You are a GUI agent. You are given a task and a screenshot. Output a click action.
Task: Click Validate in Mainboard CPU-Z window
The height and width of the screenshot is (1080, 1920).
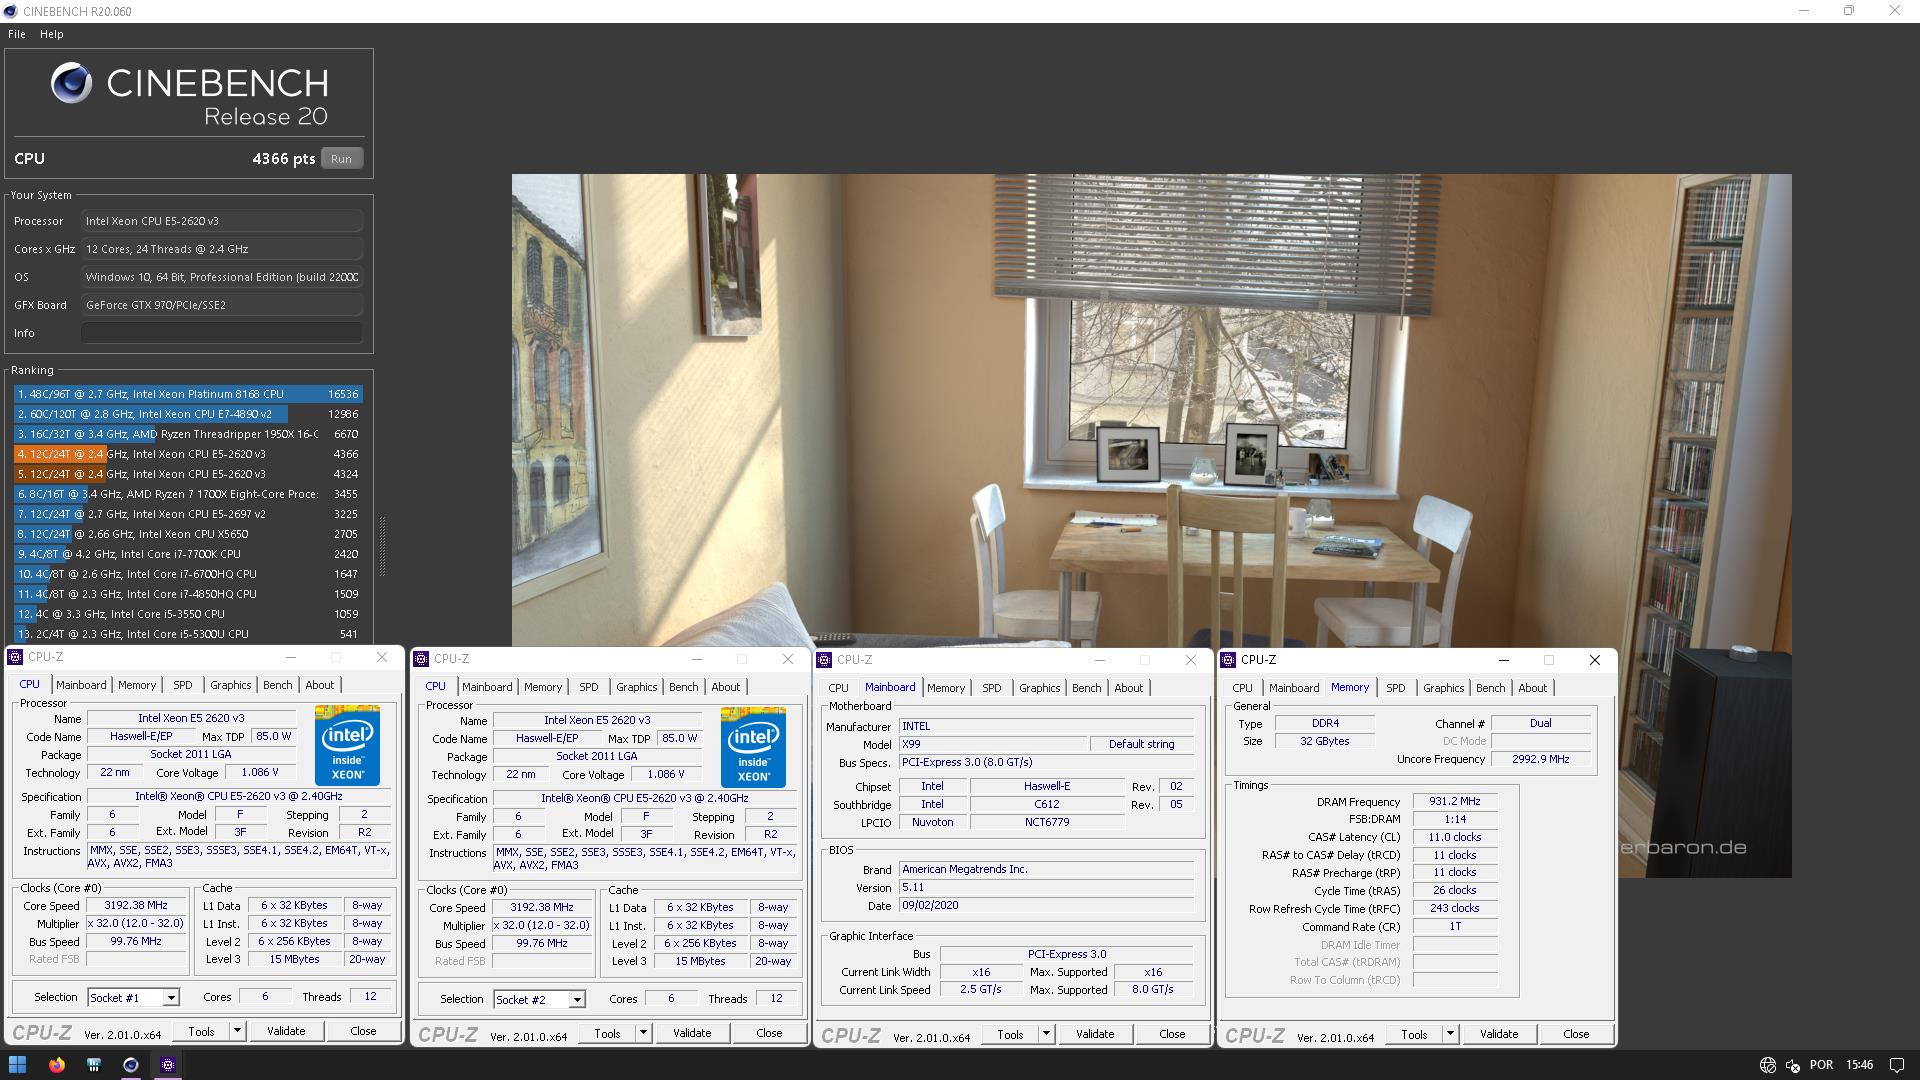(1095, 1034)
